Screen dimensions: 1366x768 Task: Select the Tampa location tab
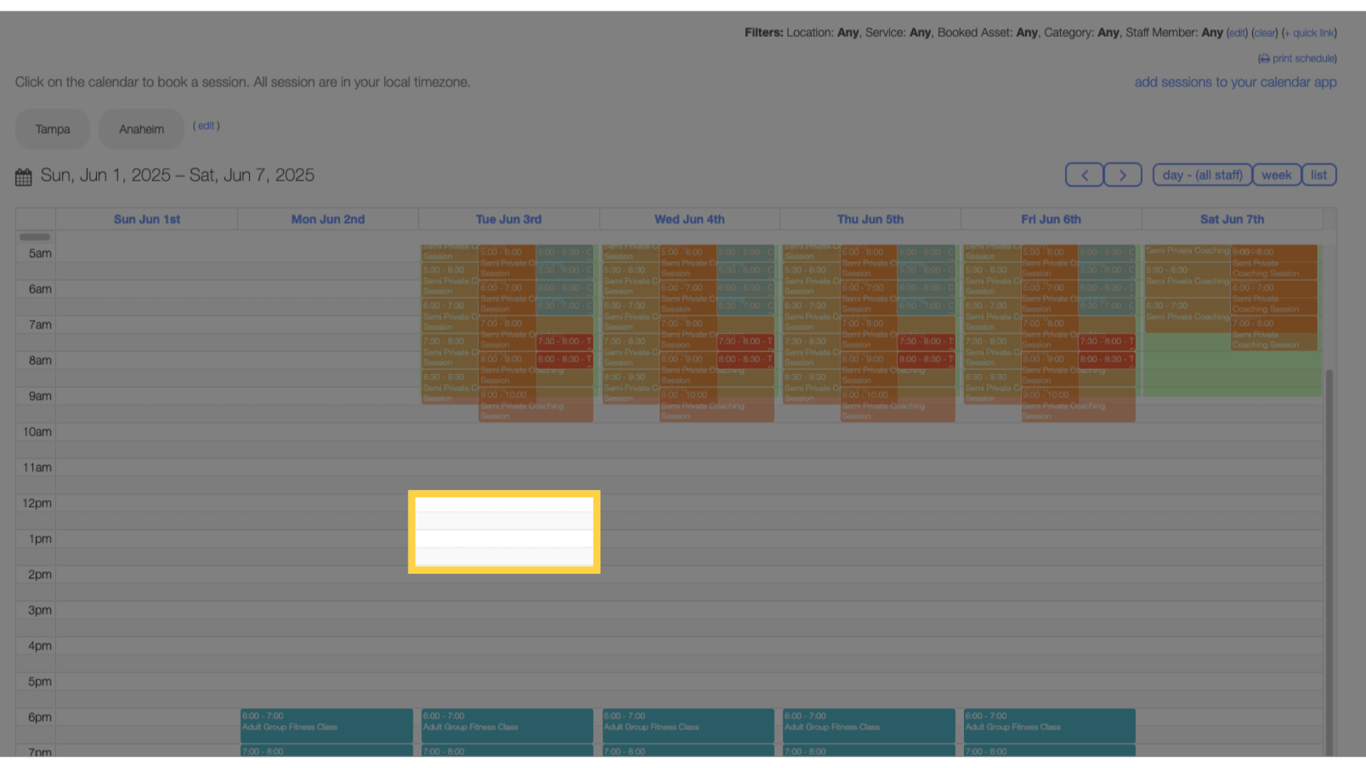point(52,128)
